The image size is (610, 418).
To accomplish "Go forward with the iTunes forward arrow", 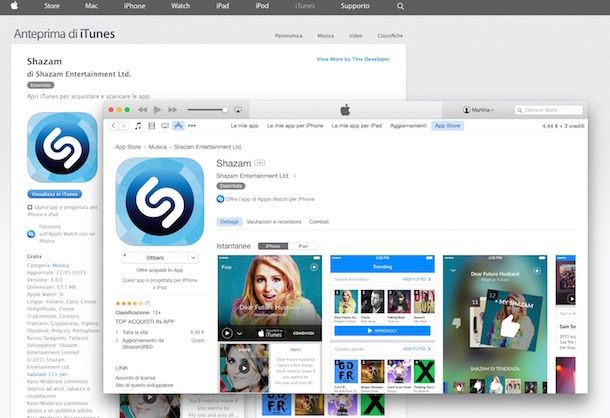I will [123, 126].
